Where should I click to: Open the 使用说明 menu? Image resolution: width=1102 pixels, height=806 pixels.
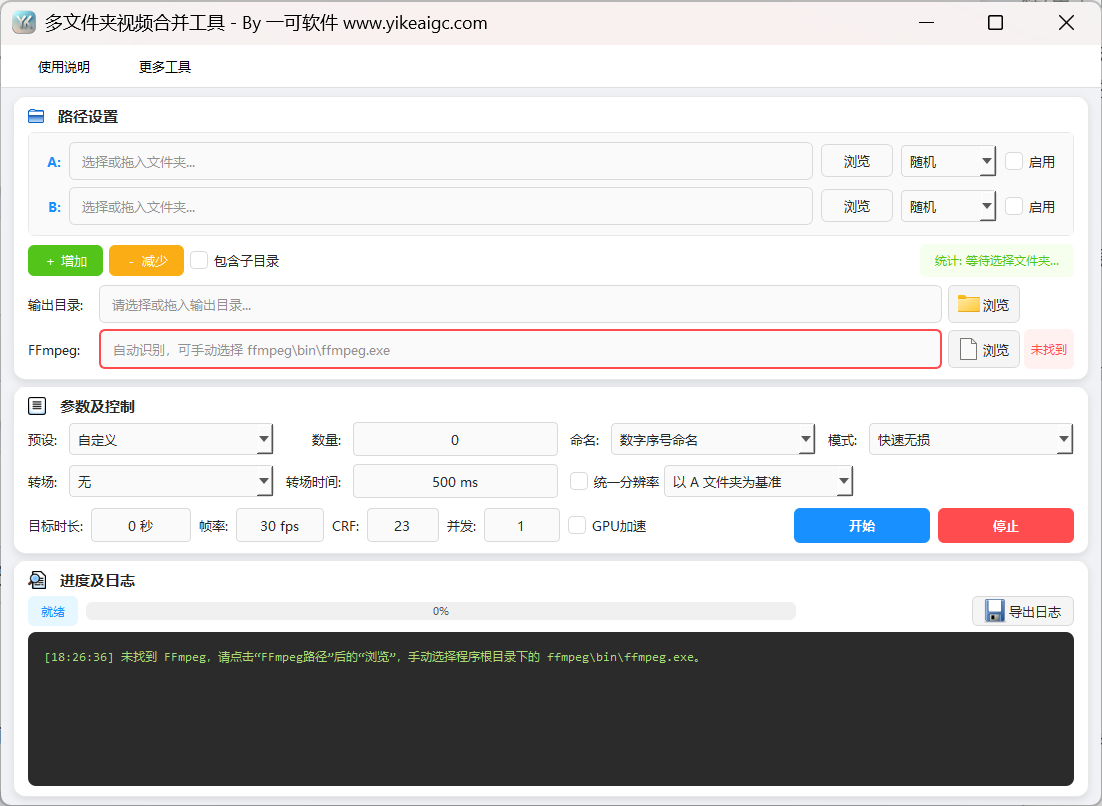[64, 67]
